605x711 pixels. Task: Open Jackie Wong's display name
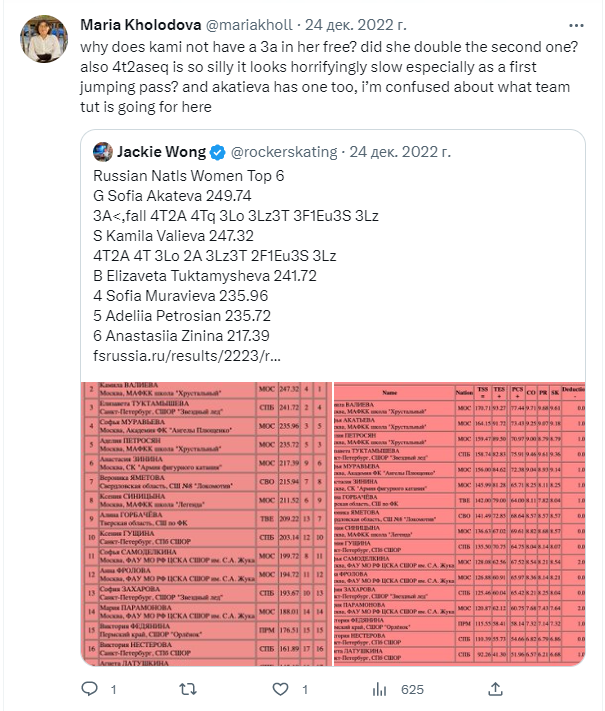[x=161, y=152]
